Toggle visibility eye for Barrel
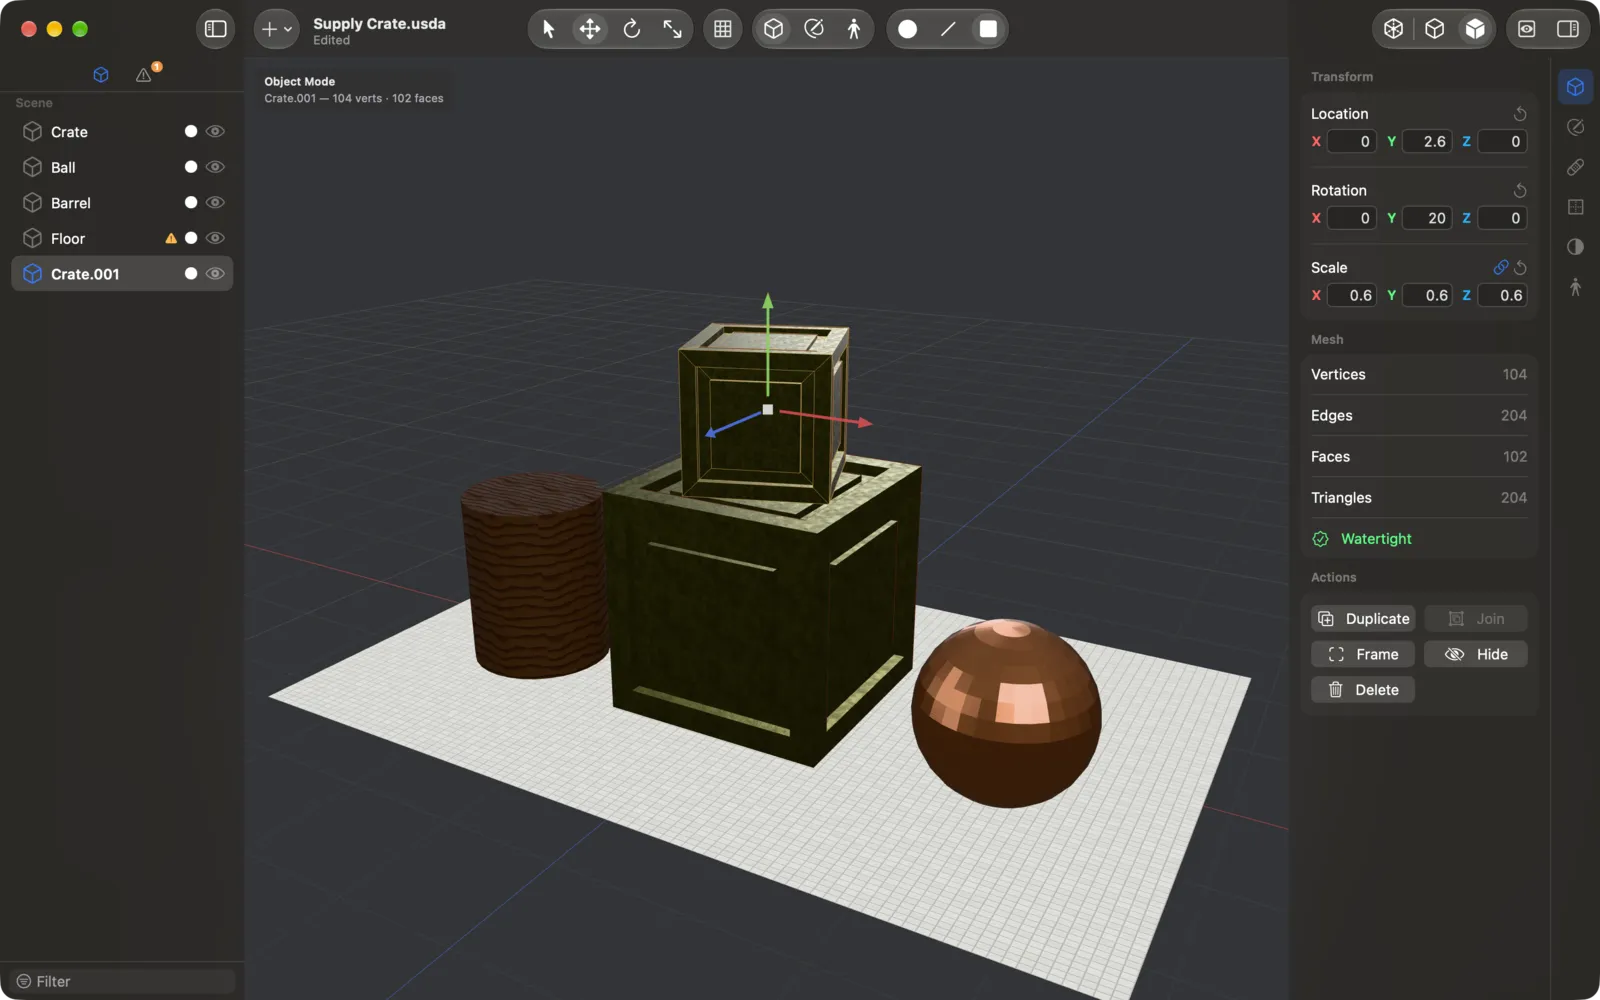Viewport: 1600px width, 1000px height. tap(215, 203)
